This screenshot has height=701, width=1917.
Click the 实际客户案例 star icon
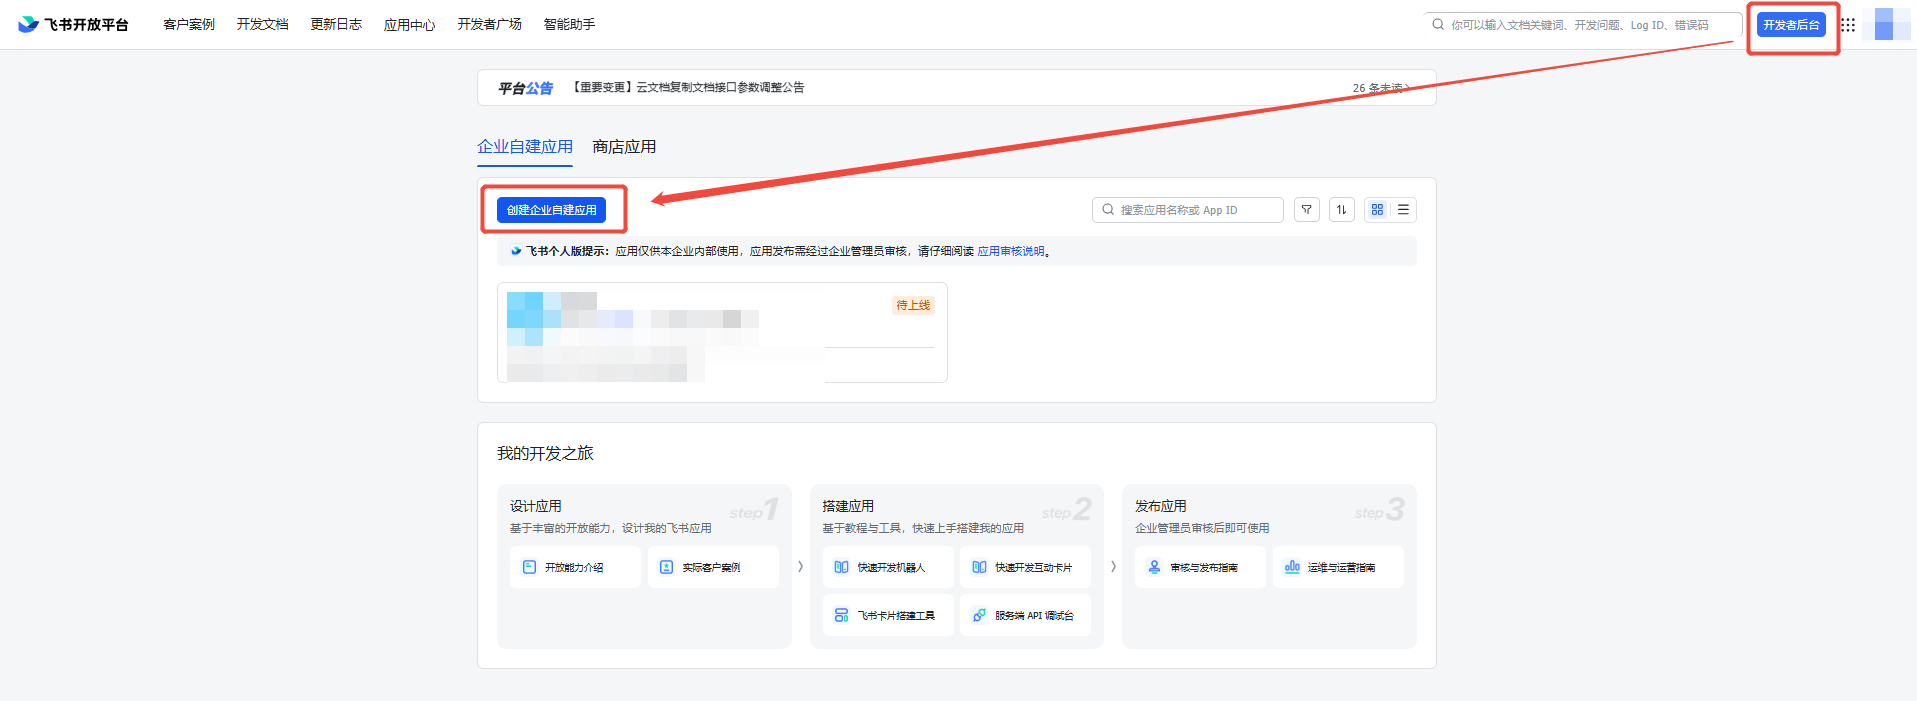click(x=667, y=567)
